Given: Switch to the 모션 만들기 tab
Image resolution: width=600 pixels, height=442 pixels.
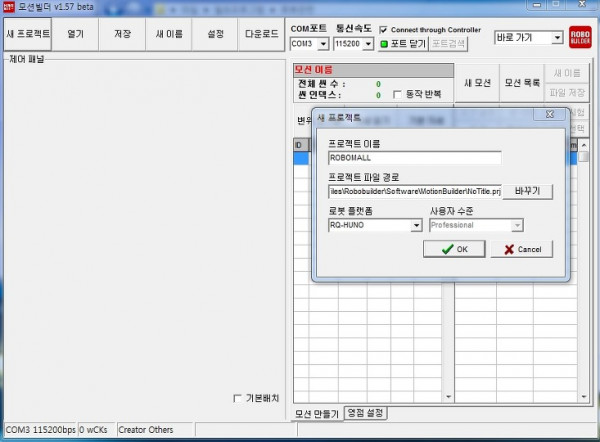Looking at the screenshot, I should [x=317, y=414].
